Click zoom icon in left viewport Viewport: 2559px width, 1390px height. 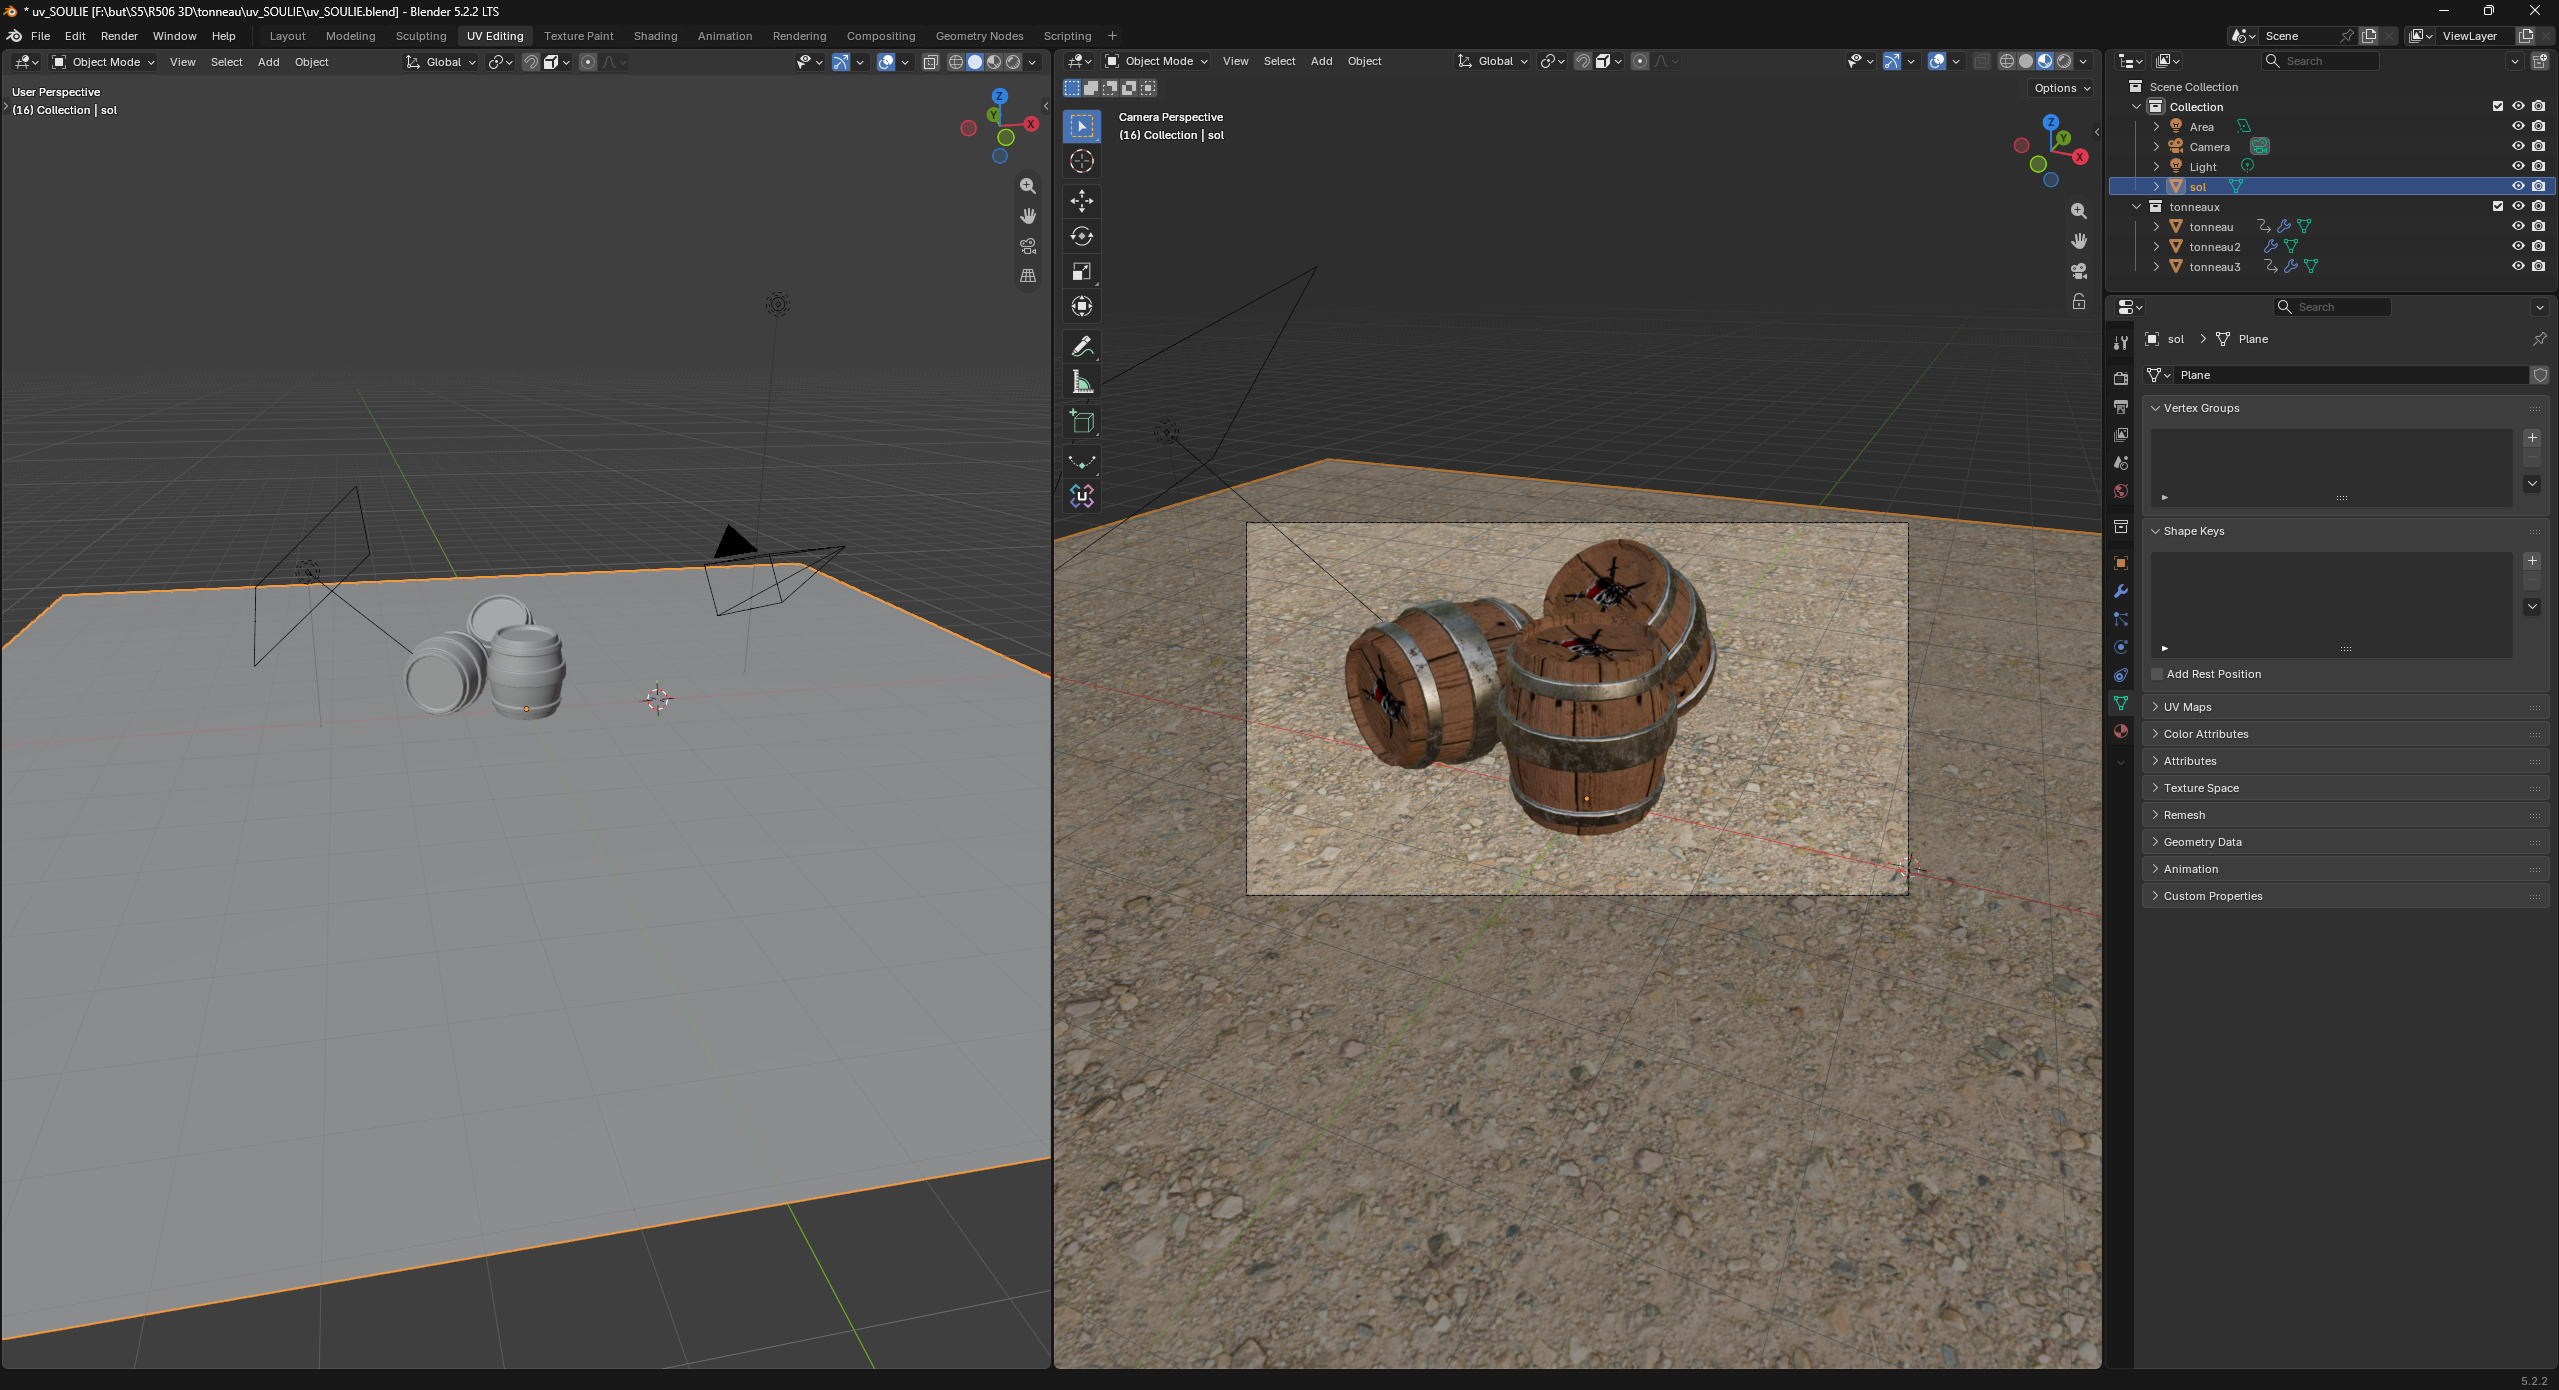pos(1027,186)
